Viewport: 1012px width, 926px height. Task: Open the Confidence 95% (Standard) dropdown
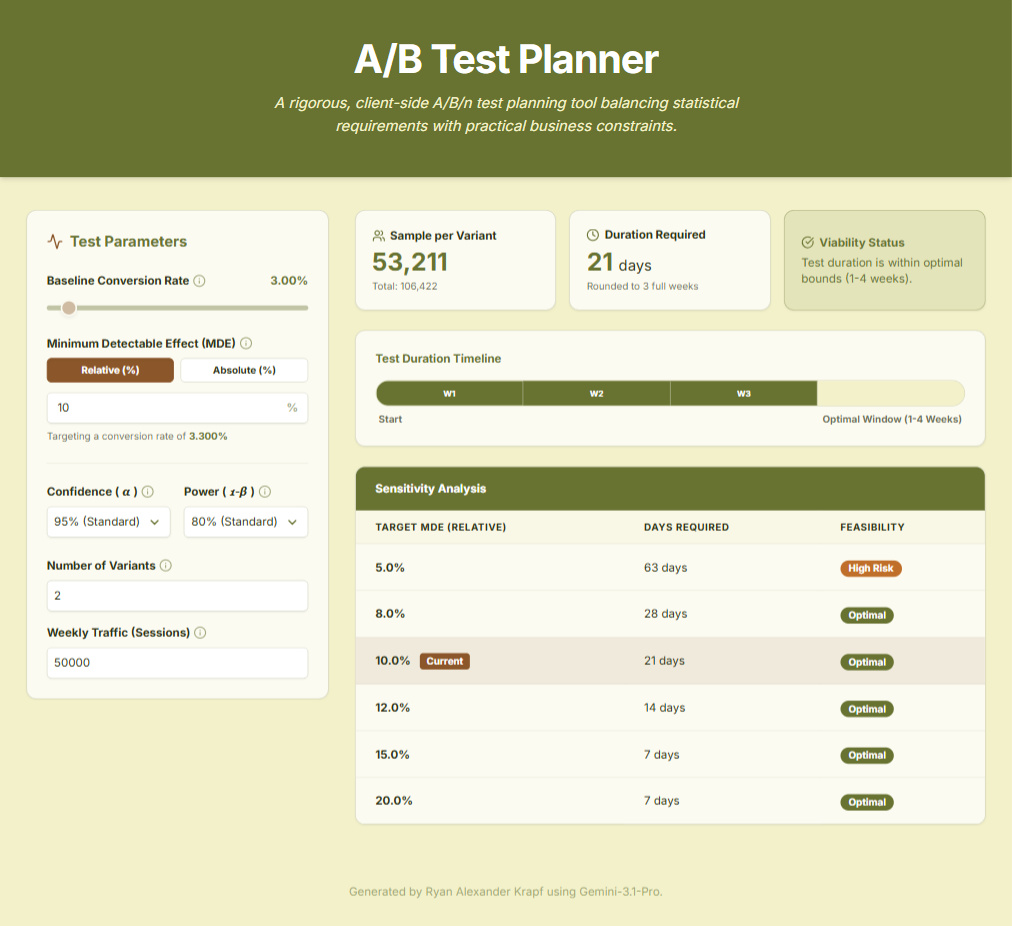point(108,521)
